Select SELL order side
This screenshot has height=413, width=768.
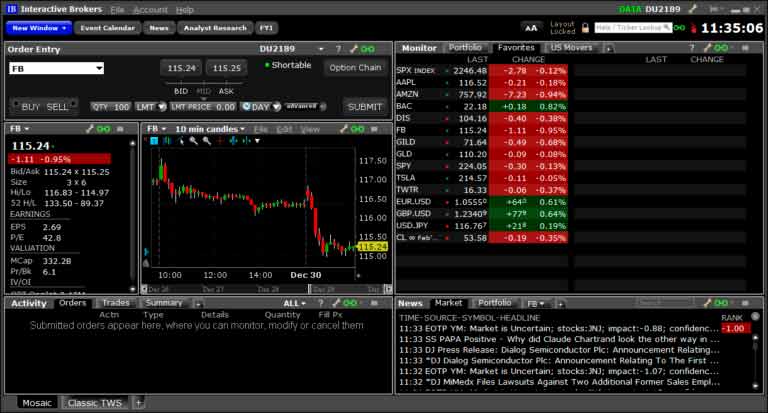click(57, 107)
